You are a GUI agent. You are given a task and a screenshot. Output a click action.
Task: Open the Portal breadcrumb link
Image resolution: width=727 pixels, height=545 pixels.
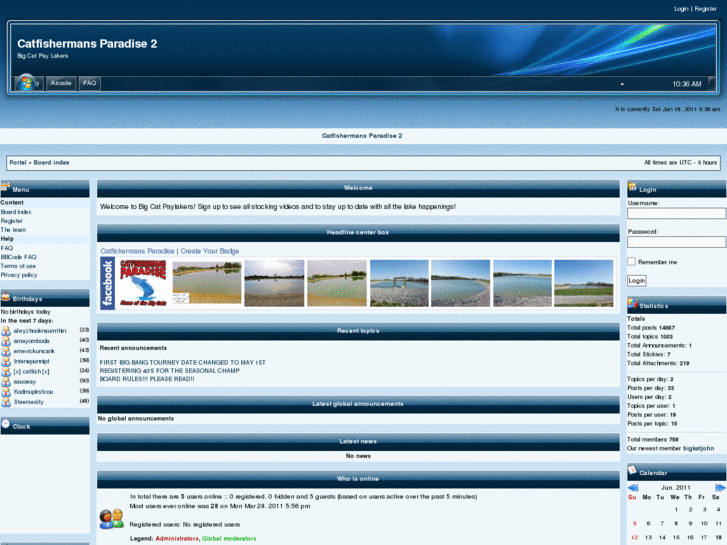(18, 162)
